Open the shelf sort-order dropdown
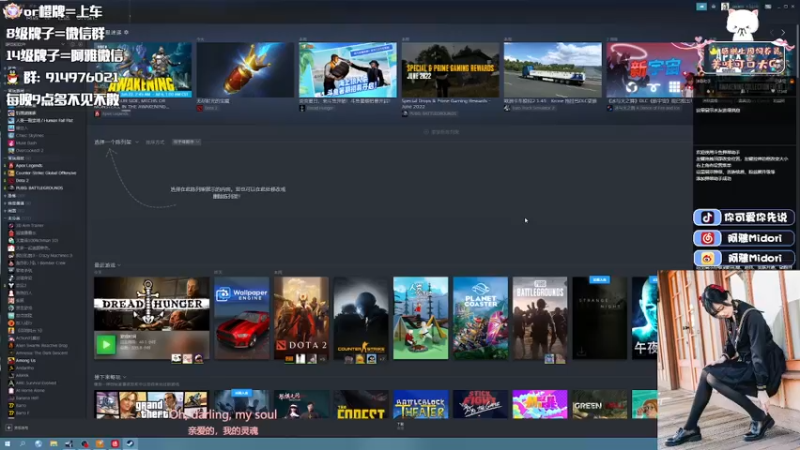Viewport: 800px width, 450px height. tap(186, 142)
